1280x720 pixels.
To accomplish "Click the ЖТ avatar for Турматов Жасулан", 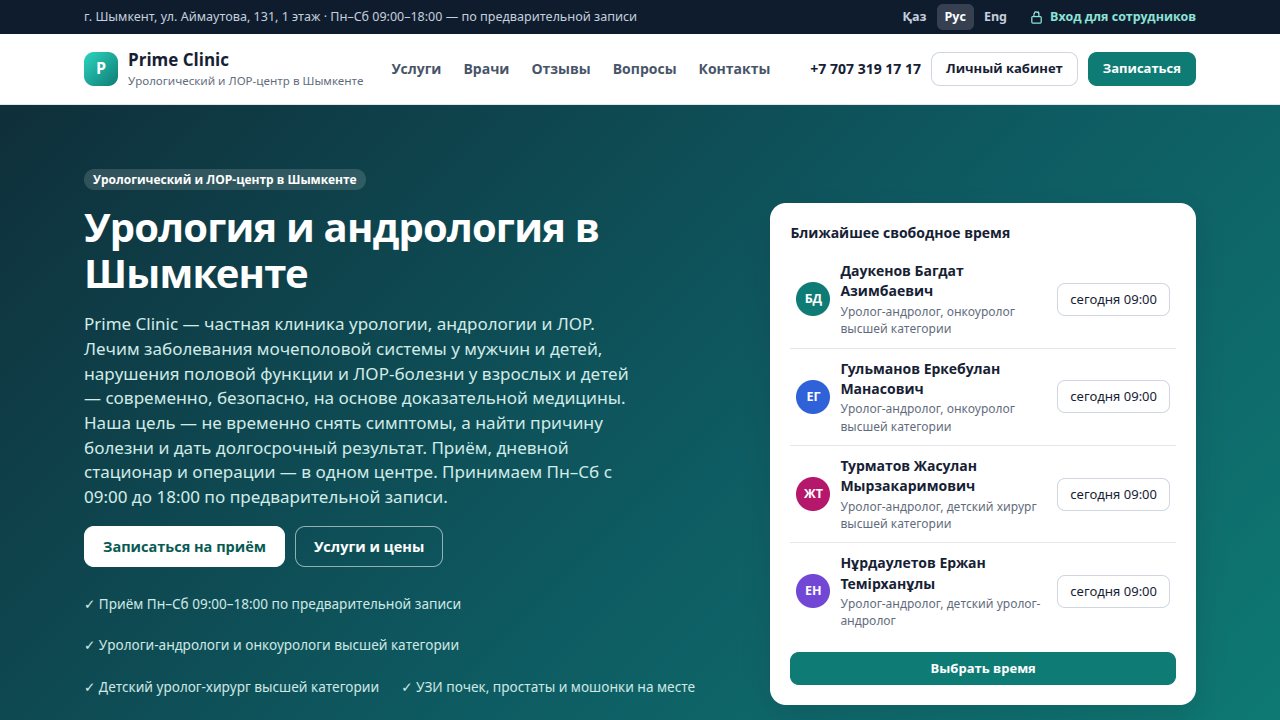I will [x=813, y=494].
